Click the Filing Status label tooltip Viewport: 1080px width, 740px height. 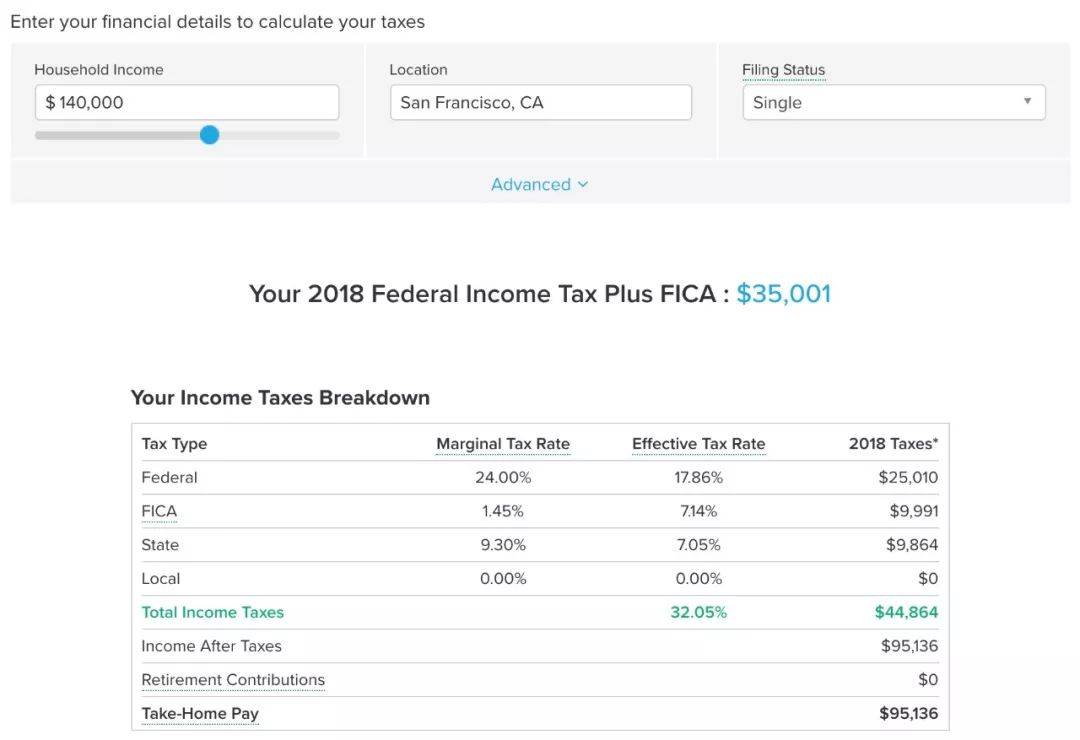783,70
